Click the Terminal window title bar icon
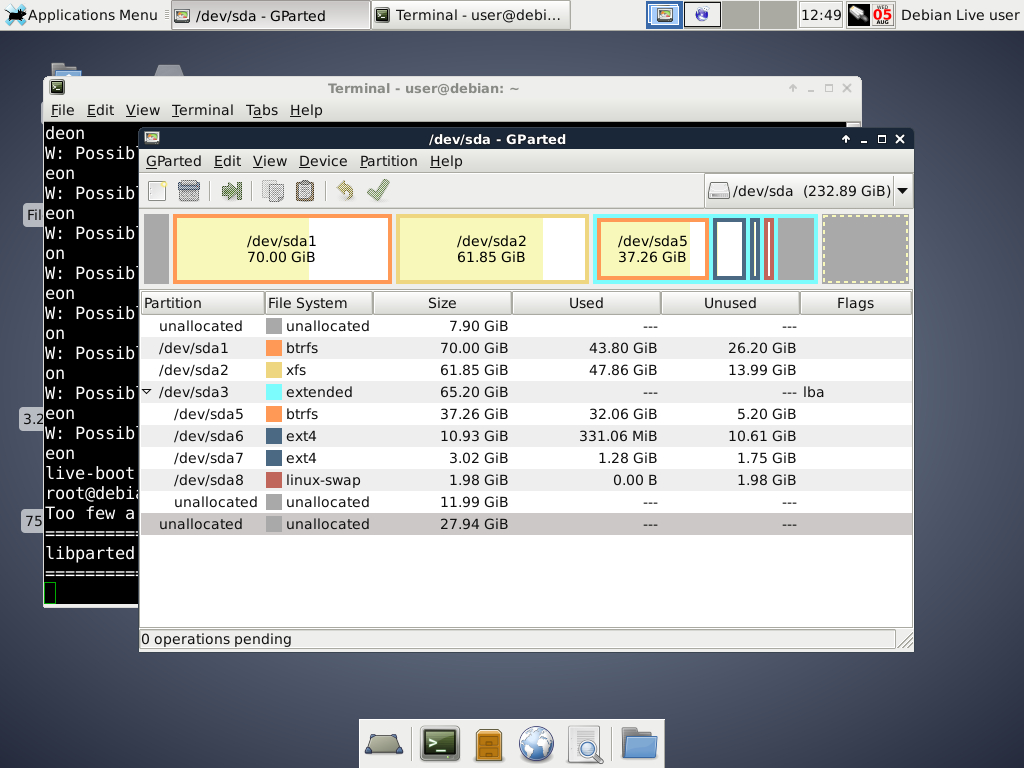 point(57,87)
